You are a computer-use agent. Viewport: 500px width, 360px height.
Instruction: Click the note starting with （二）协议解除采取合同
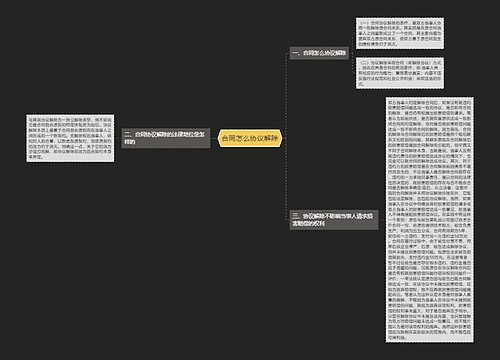(400, 73)
